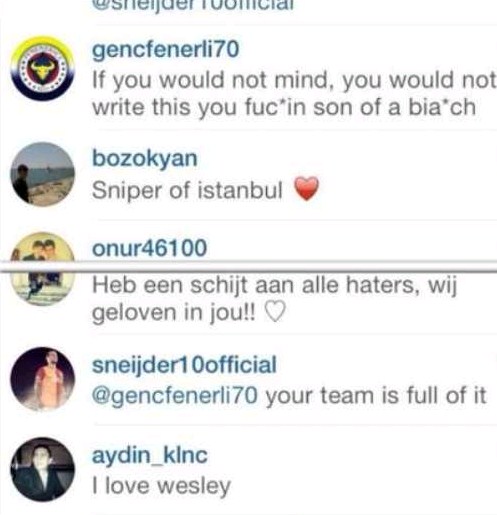The height and width of the screenshot is (515, 497).
Task: Select the 'Sniper of istanbul' comment text
Action: [187, 190]
